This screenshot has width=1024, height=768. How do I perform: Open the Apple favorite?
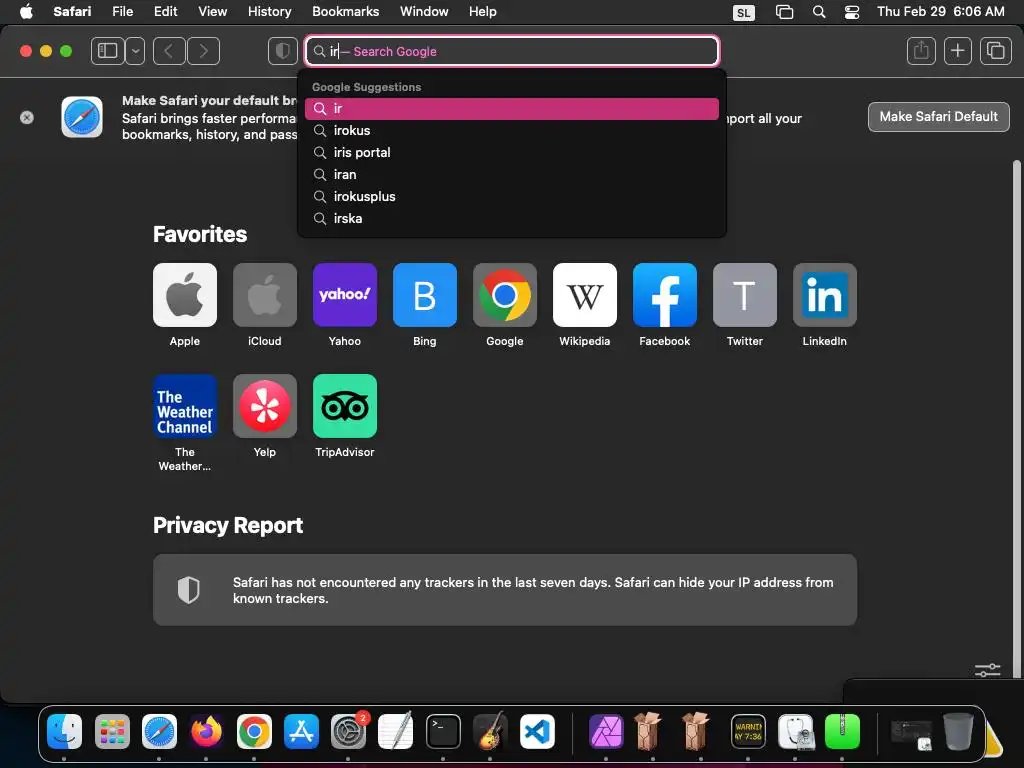(185, 295)
